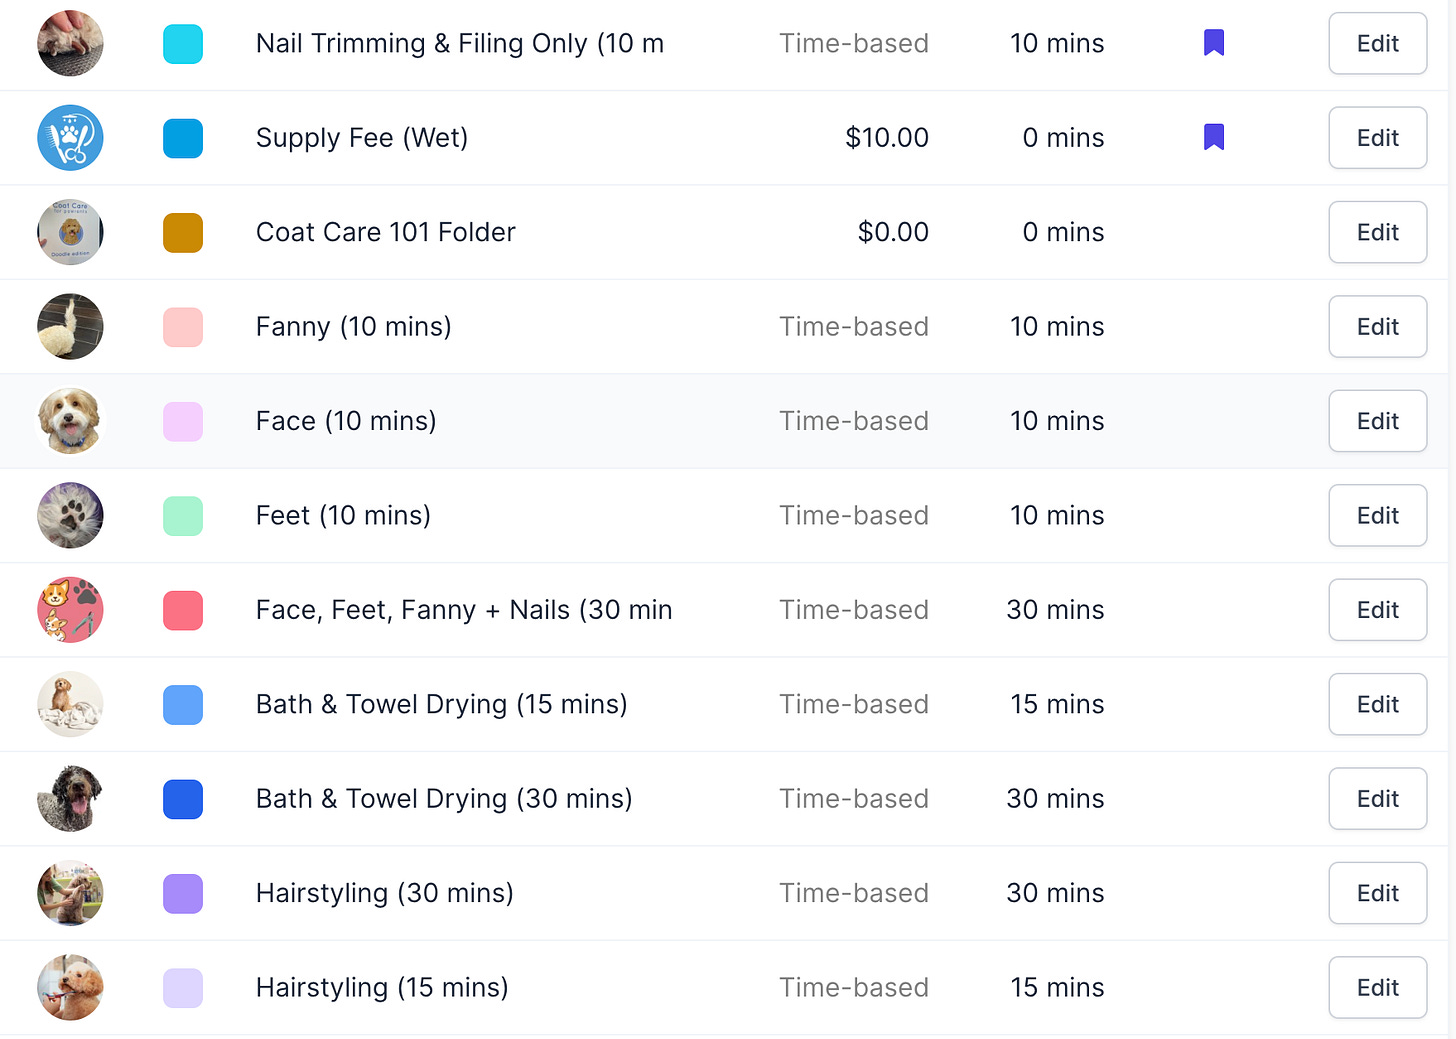Viewport: 1456px width, 1039px height.
Task: Choose the mint green swatch for Feet
Action: pyautogui.click(x=183, y=516)
